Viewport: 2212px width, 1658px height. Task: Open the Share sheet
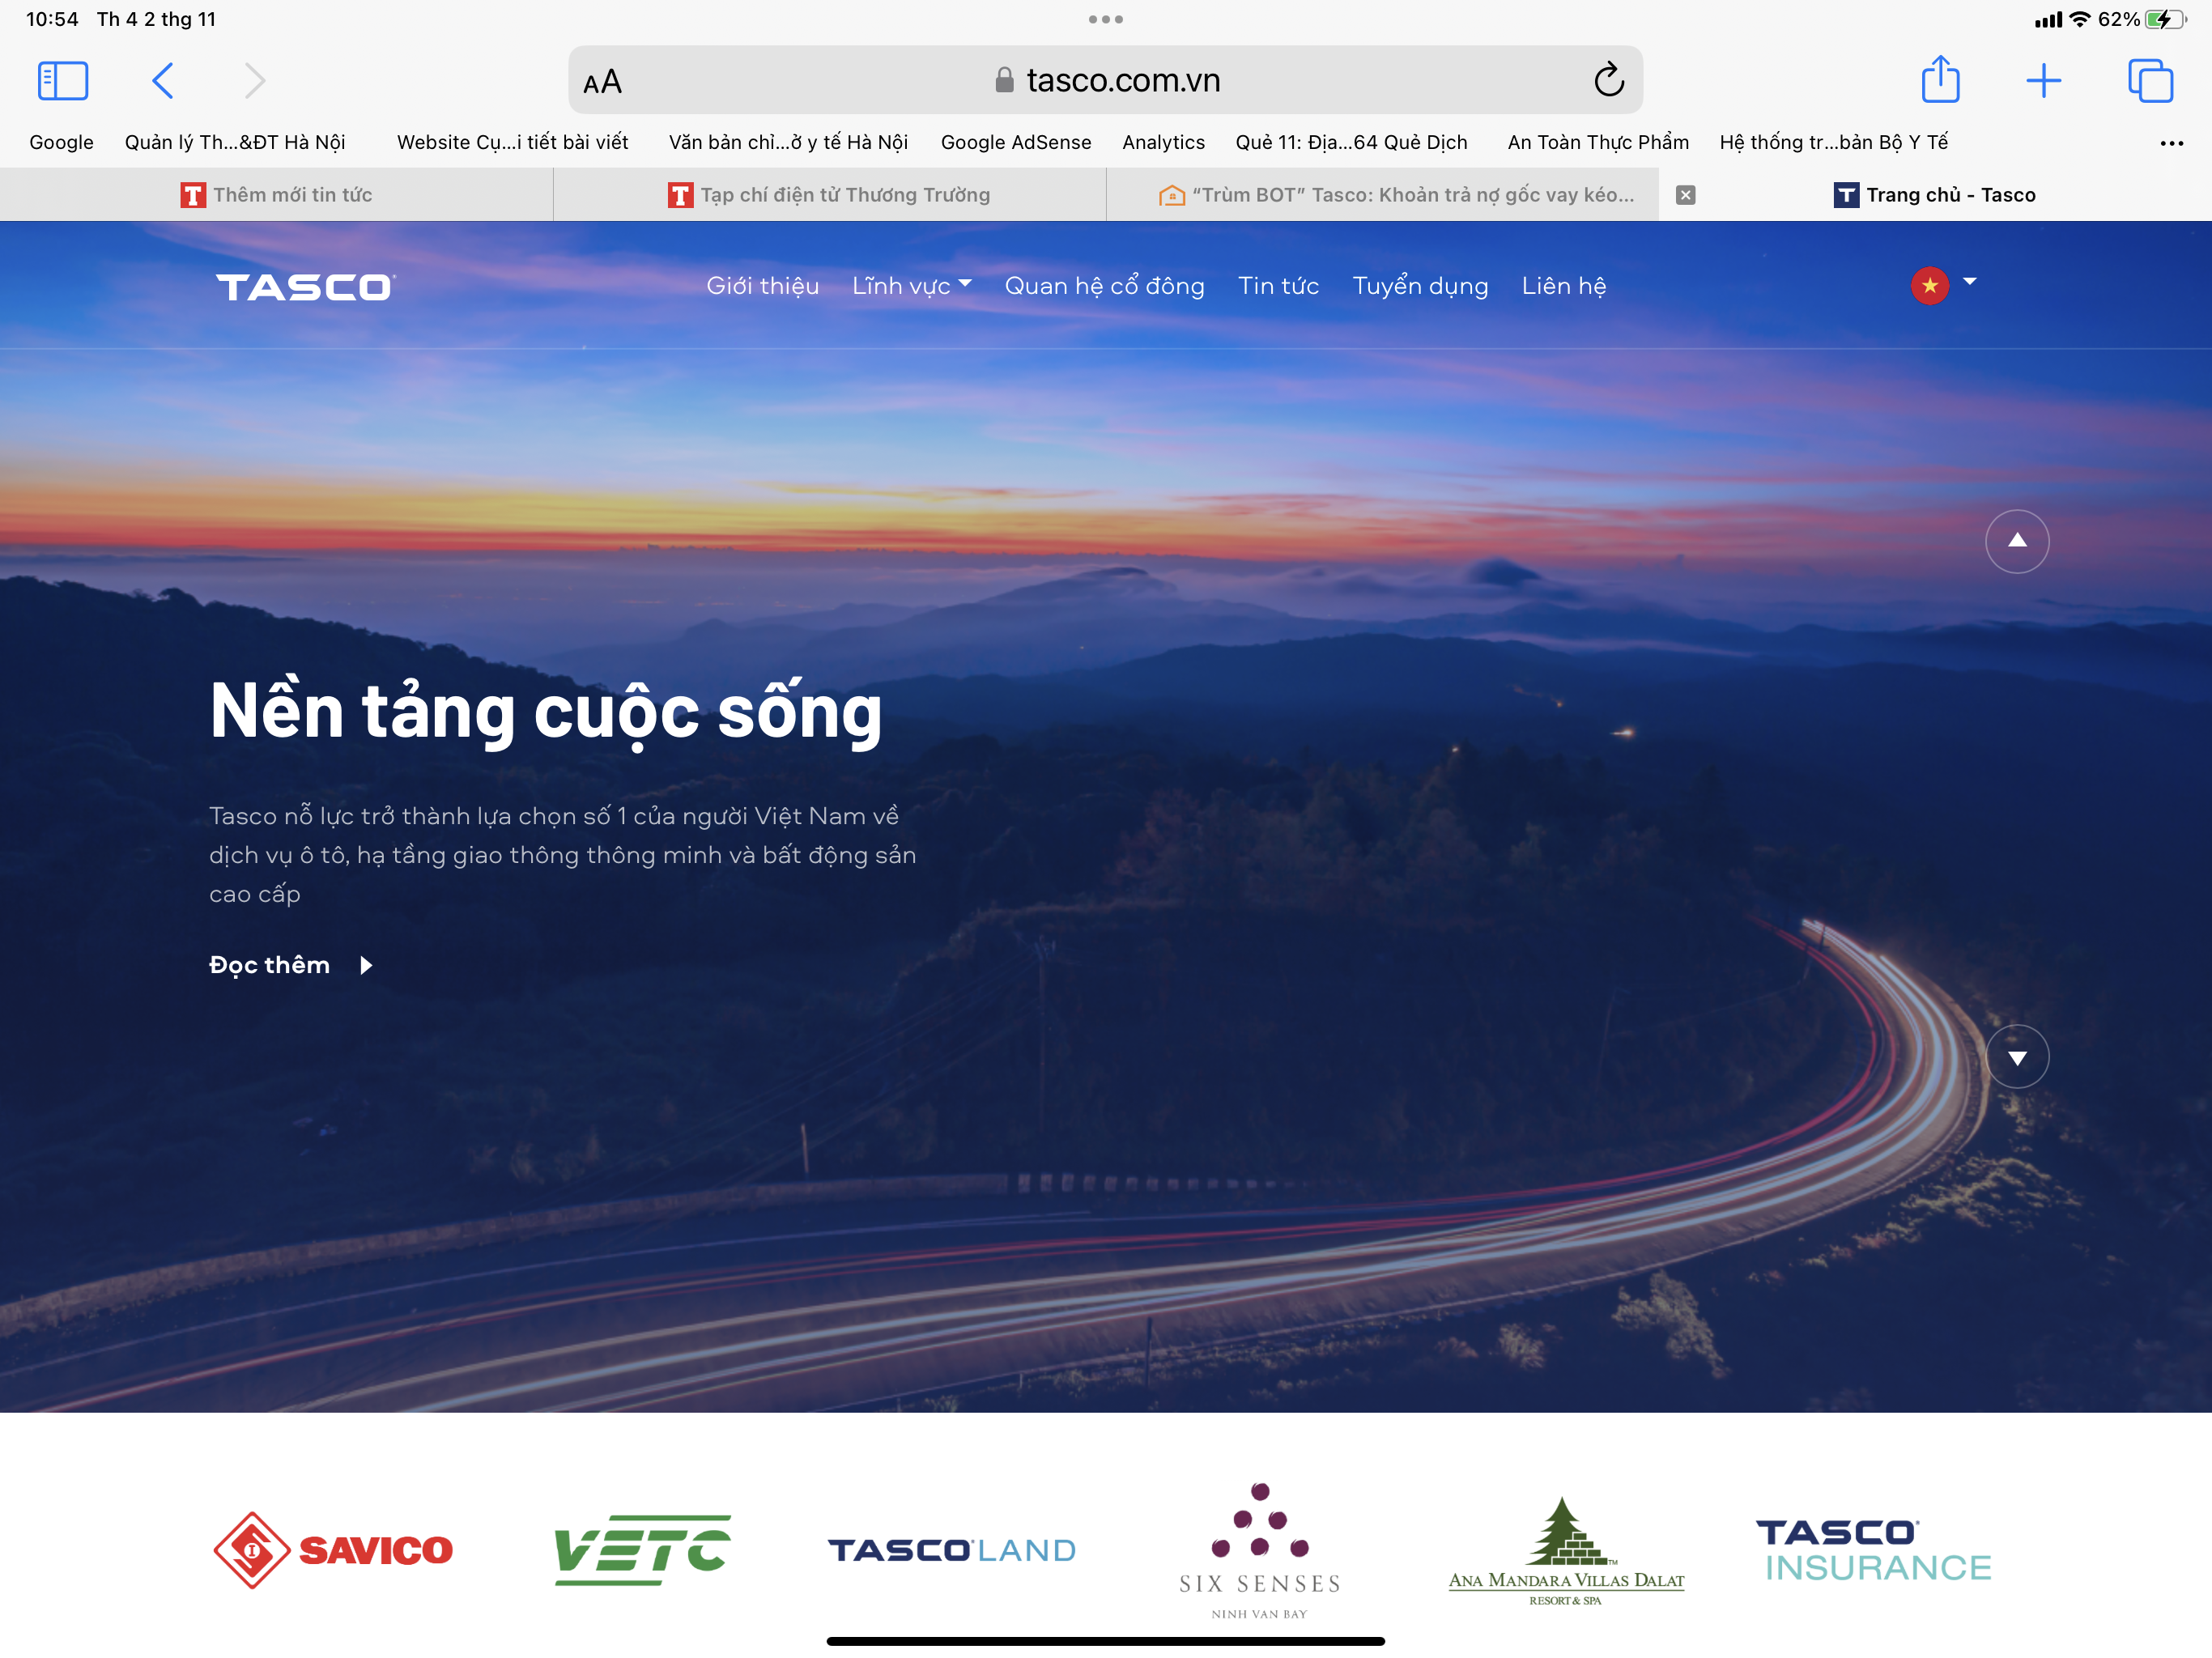(1941, 80)
